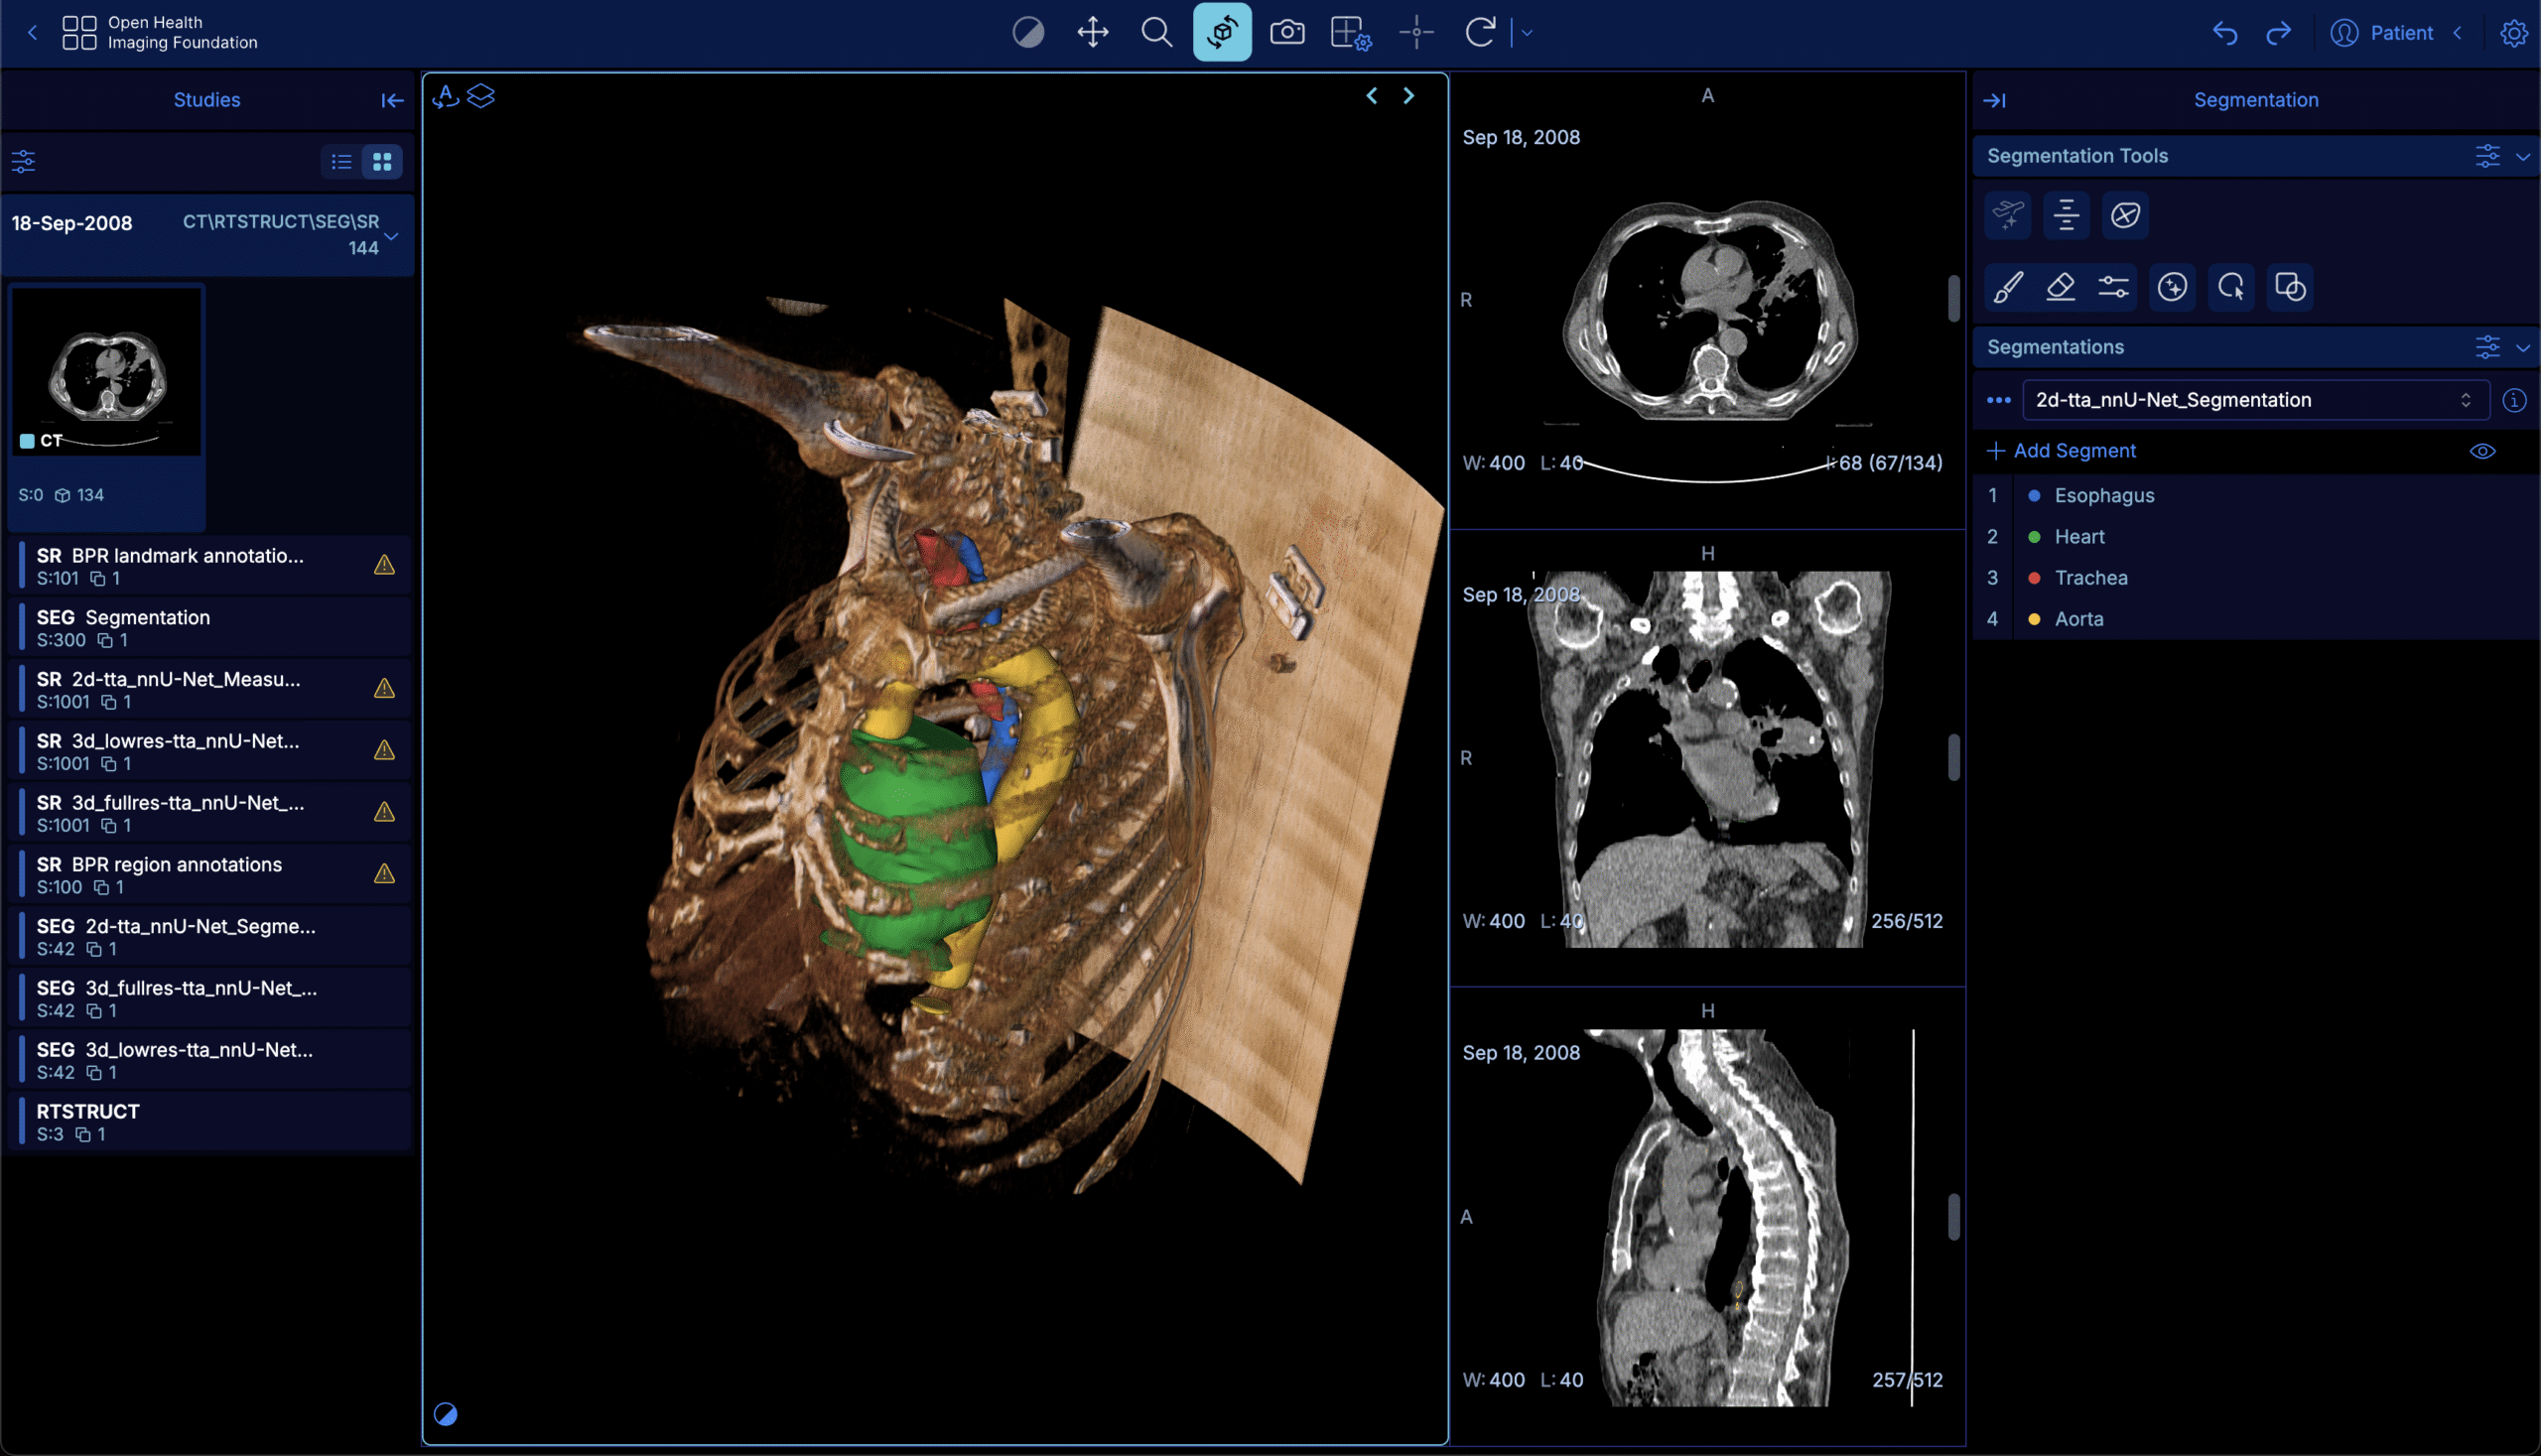Screen dimensions: 2541x1456
Task: Activate the 3D rotate tool
Action: click(1222, 32)
